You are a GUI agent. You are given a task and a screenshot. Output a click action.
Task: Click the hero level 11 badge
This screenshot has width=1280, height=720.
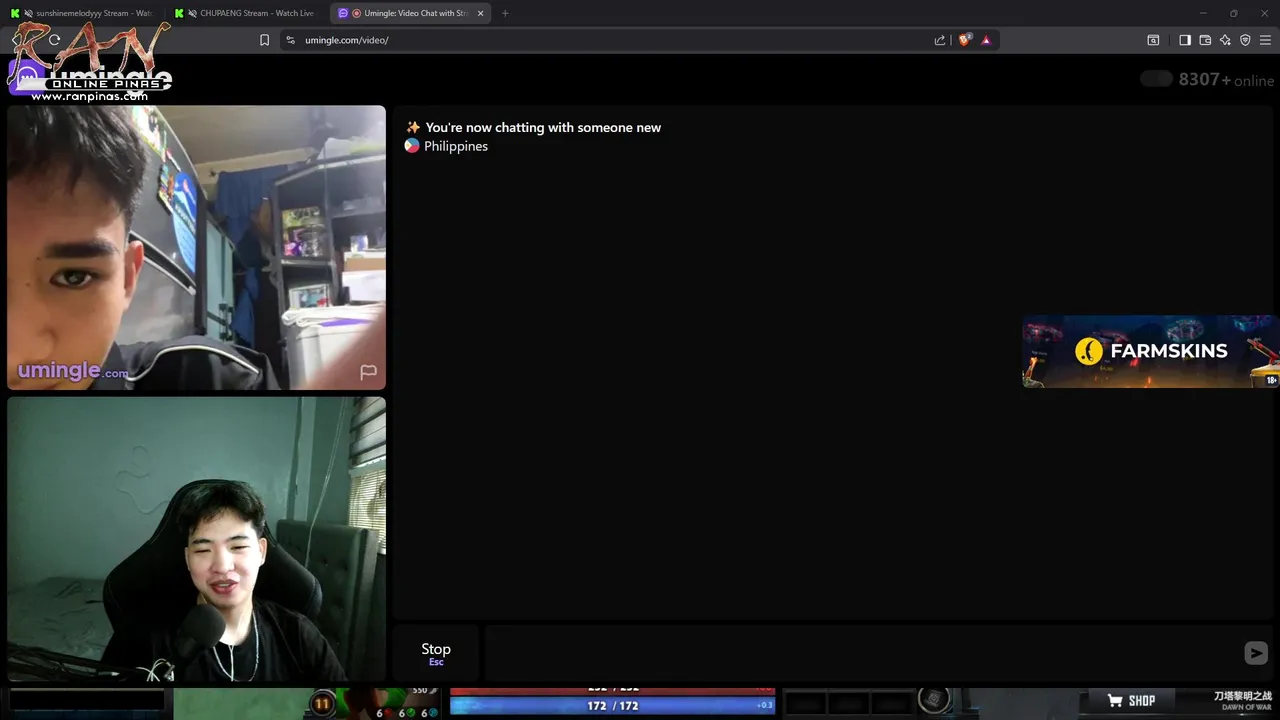pyautogui.click(x=322, y=704)
